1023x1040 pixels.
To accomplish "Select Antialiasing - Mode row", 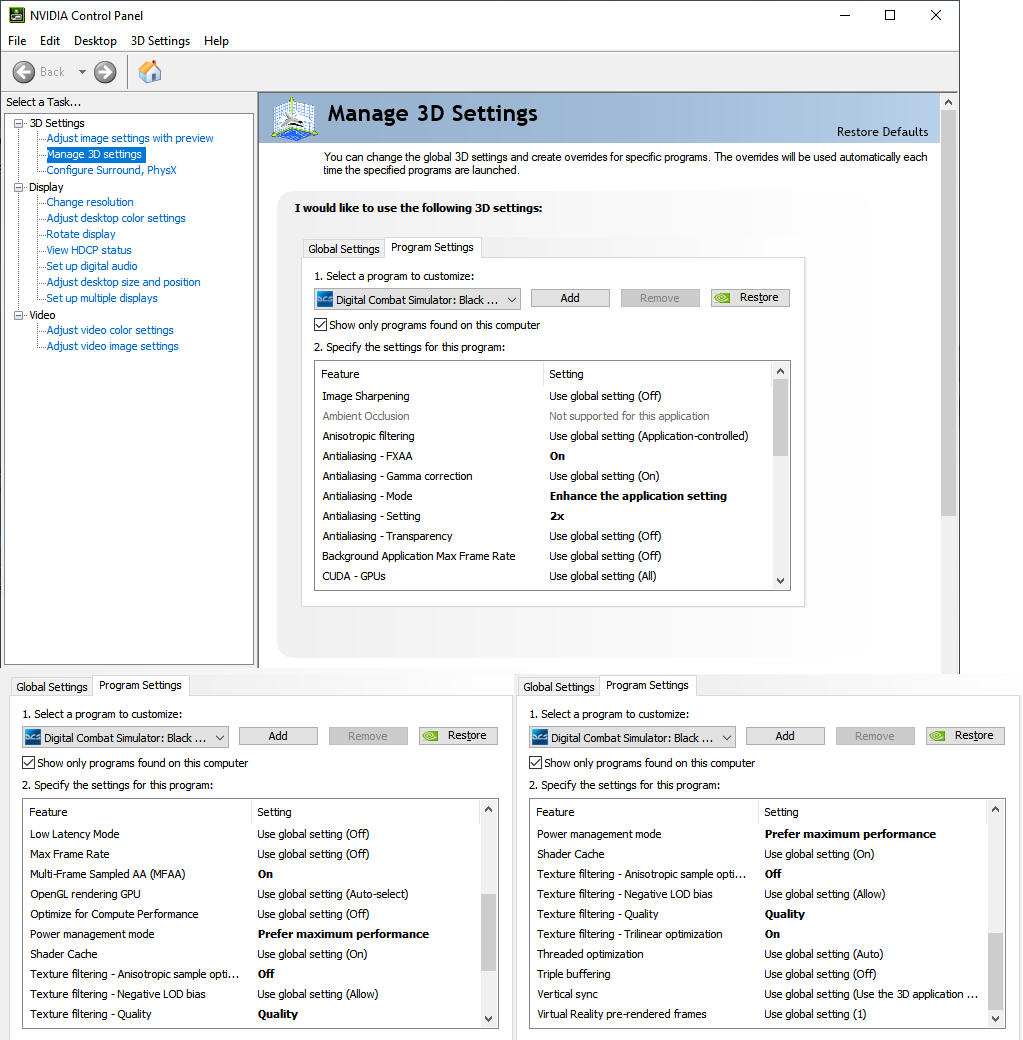I will [x=543, y=496].
